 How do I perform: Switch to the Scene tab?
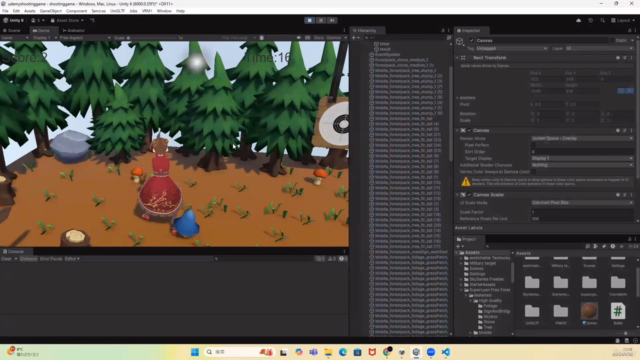12,31
